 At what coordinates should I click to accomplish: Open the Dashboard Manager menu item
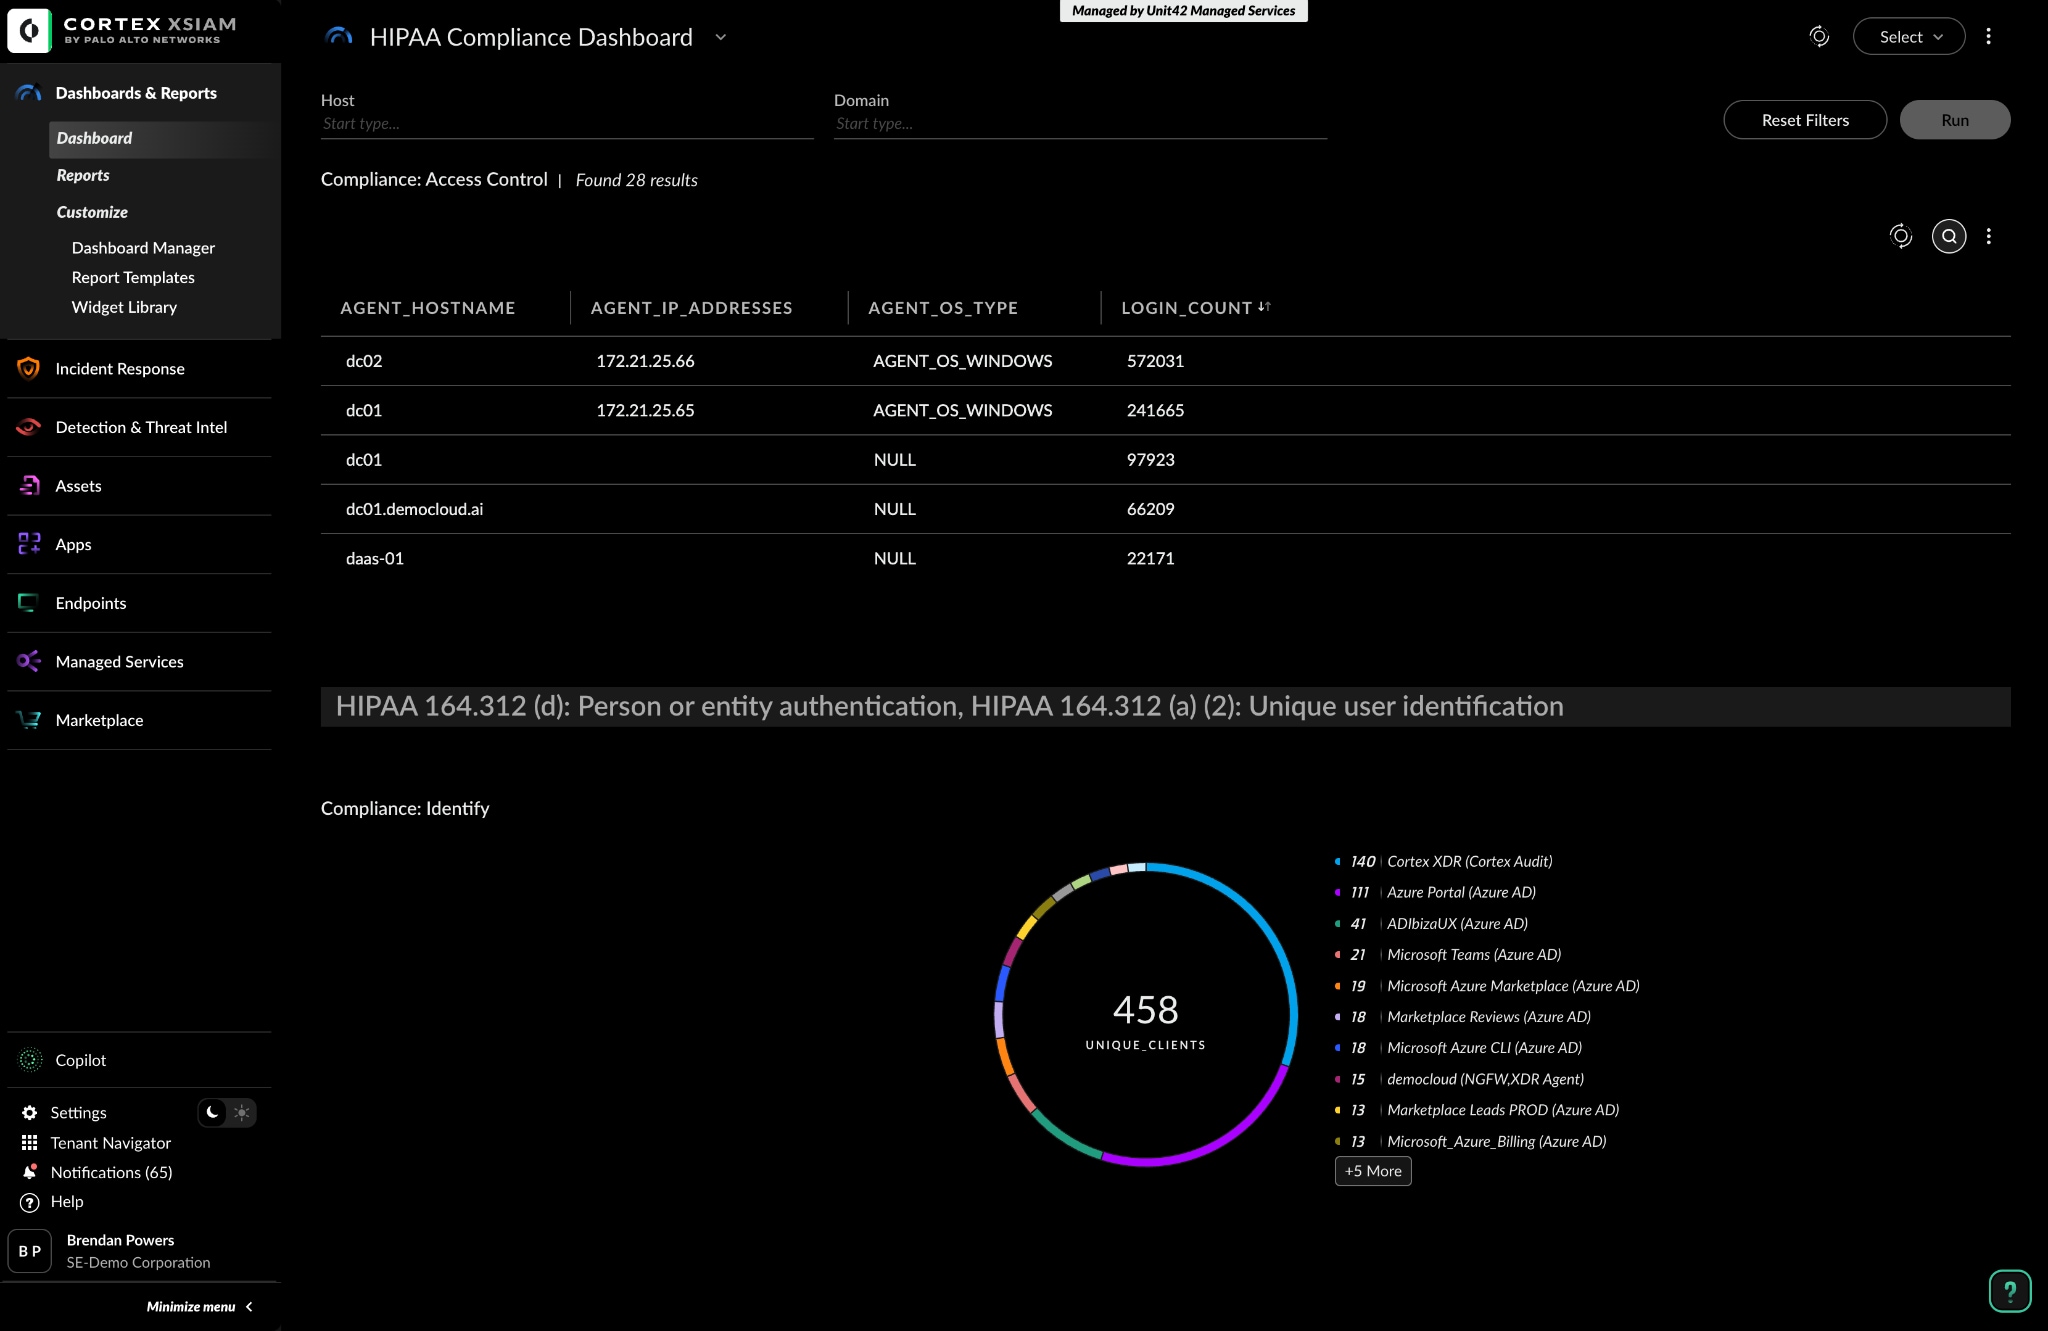(143, 247)
